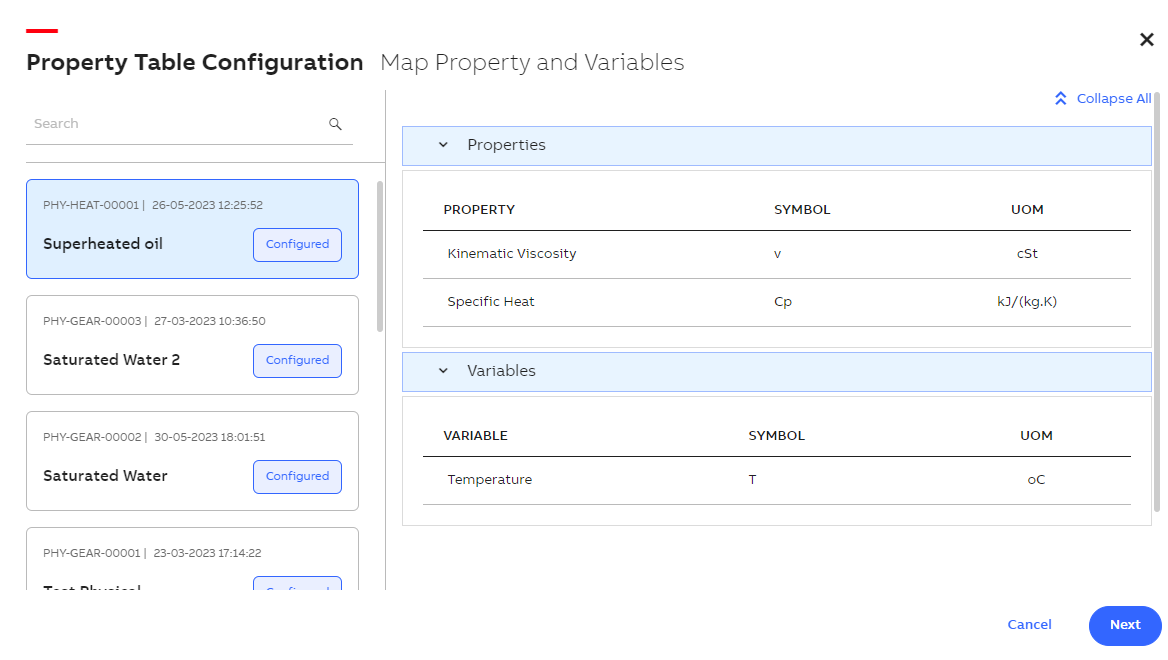Click the kJ/(kg.K) unit cell
The height and width of the screenshot is (660, 1168).
1026,302
